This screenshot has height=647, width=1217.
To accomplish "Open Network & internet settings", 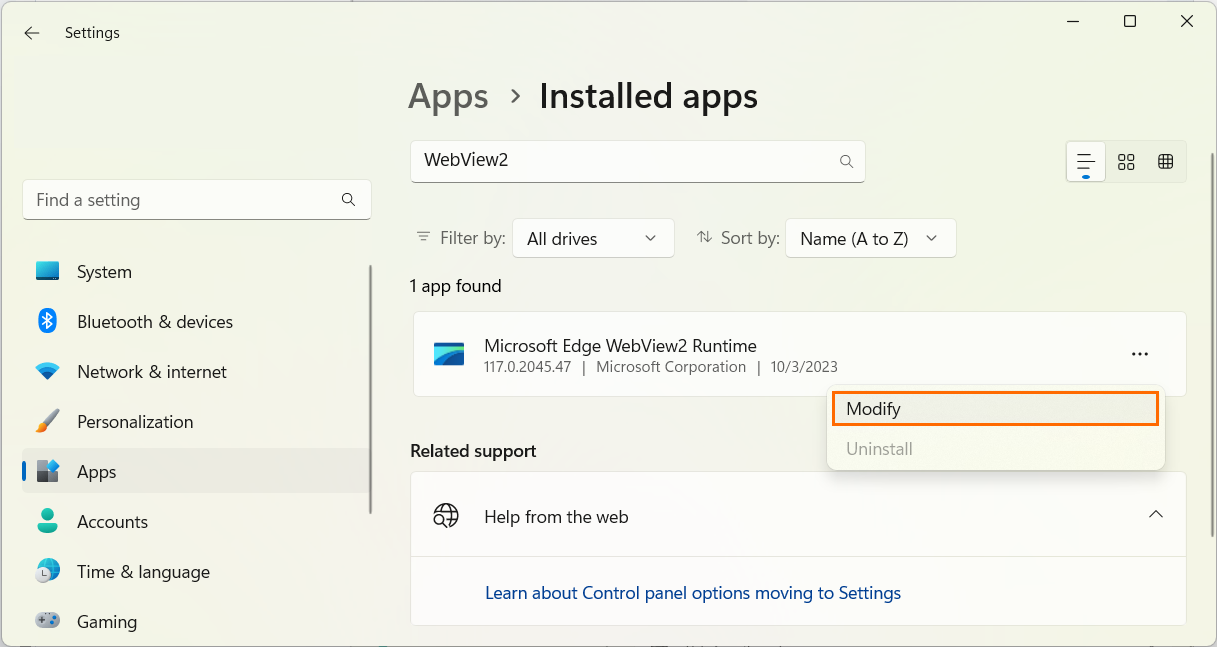I will (151, 372).
